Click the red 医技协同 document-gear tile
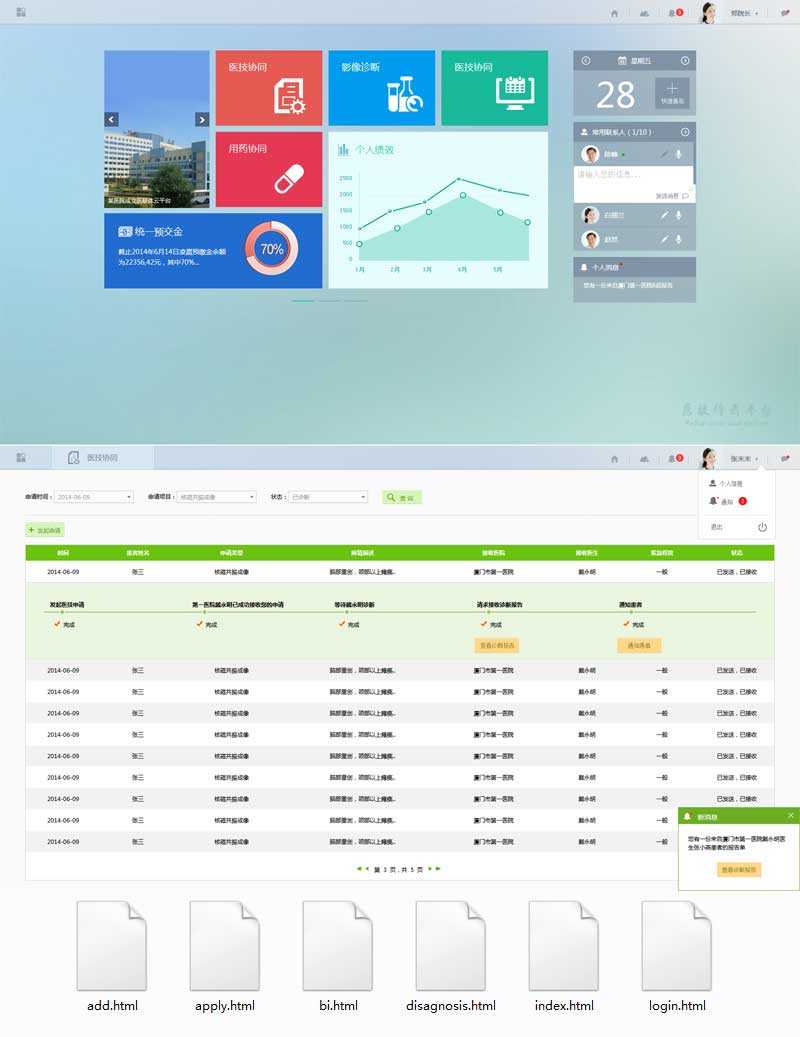800x1037 pixels. (268, 88)
